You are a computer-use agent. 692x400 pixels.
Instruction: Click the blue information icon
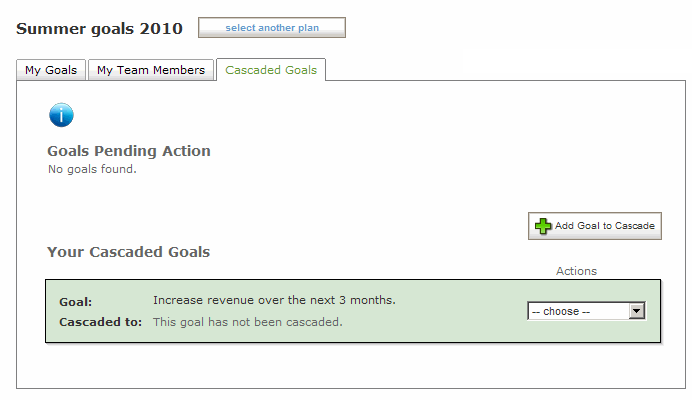pyautogui.click(x=61, y=115)
